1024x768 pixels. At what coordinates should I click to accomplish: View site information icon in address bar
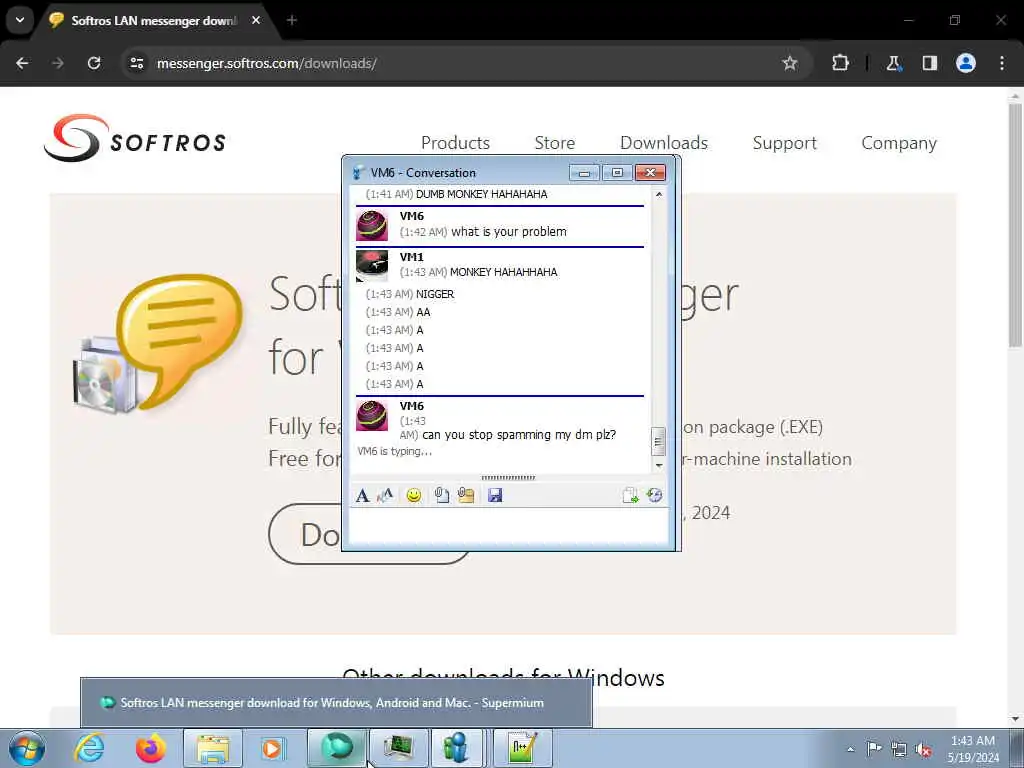tap(136, 63)
